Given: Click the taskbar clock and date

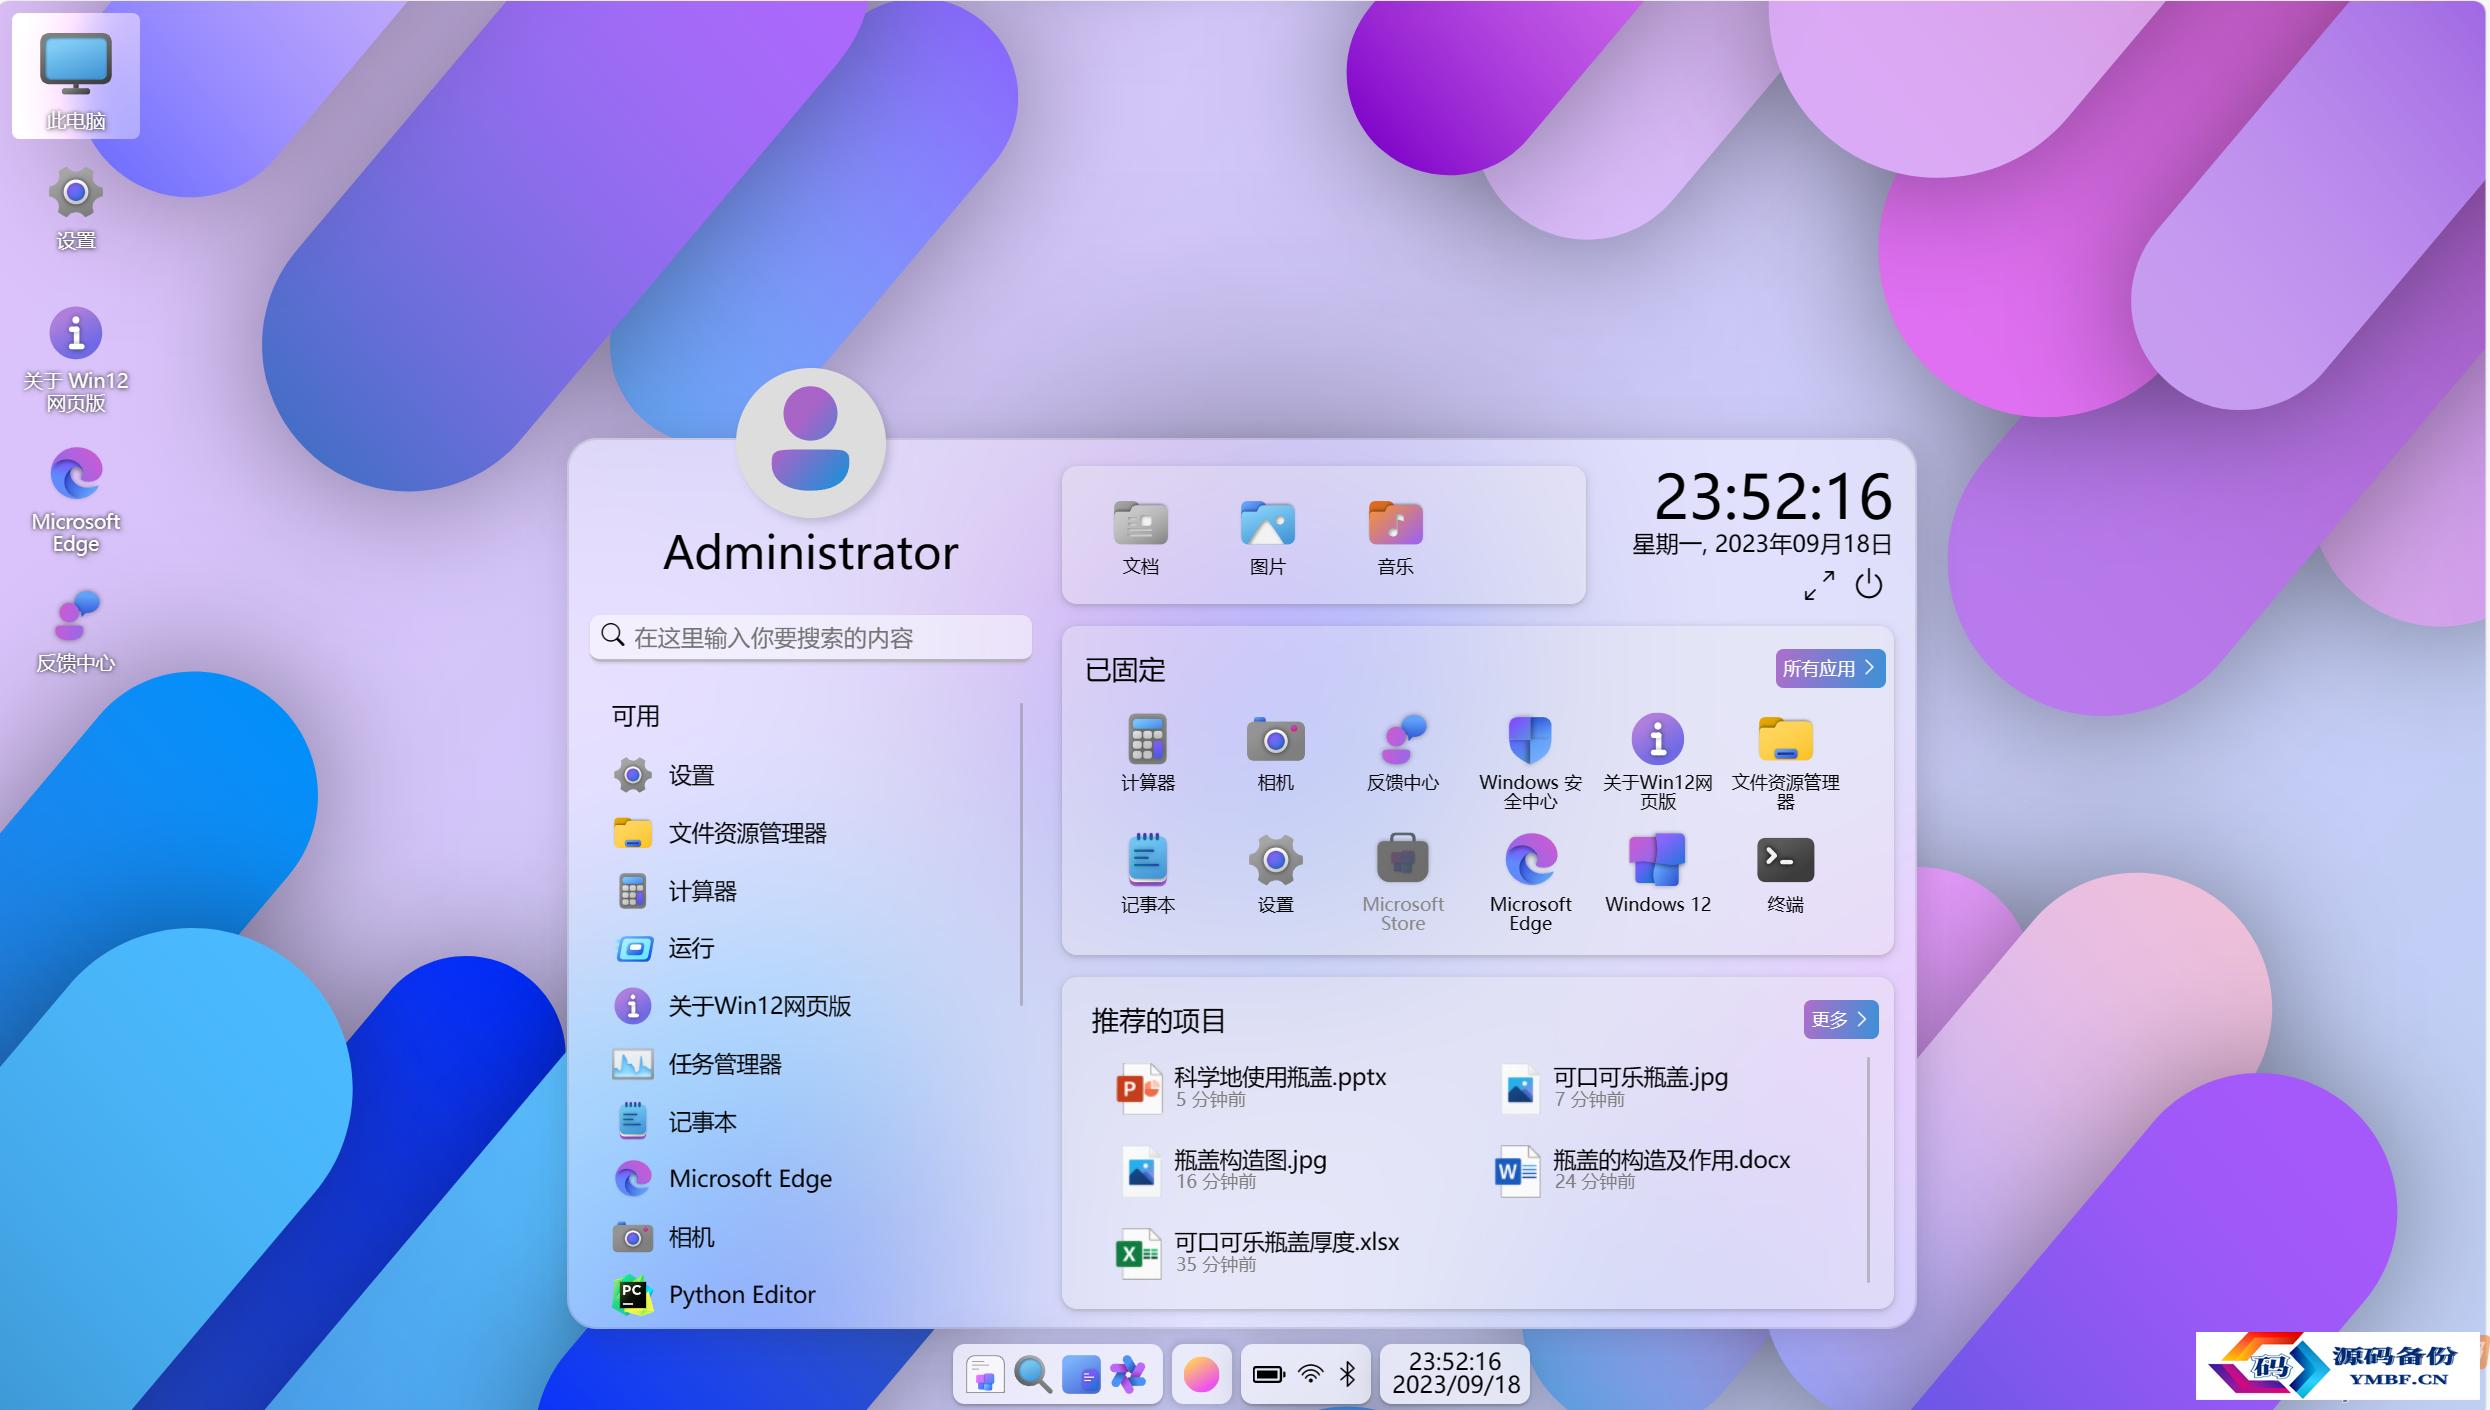Looking at the screenshot, I should click(1455, 1374).
